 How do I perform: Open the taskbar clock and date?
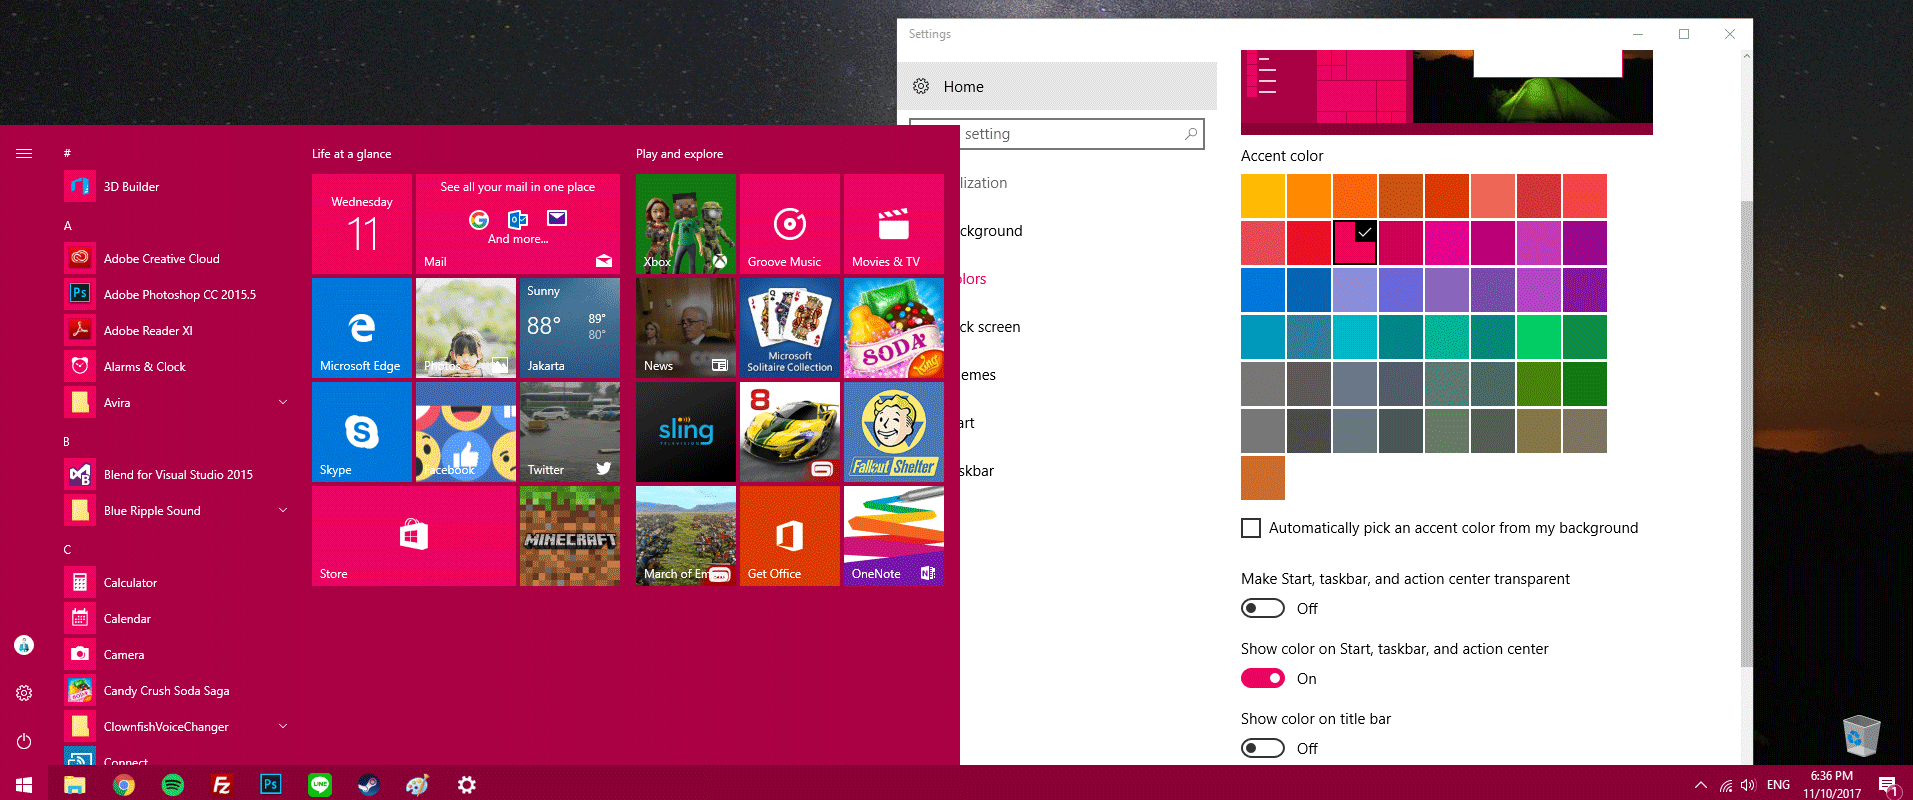coord(1832,784)
